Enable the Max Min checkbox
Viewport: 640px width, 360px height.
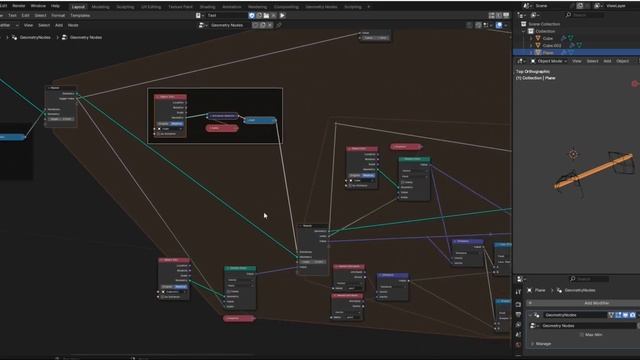[582, 335]
